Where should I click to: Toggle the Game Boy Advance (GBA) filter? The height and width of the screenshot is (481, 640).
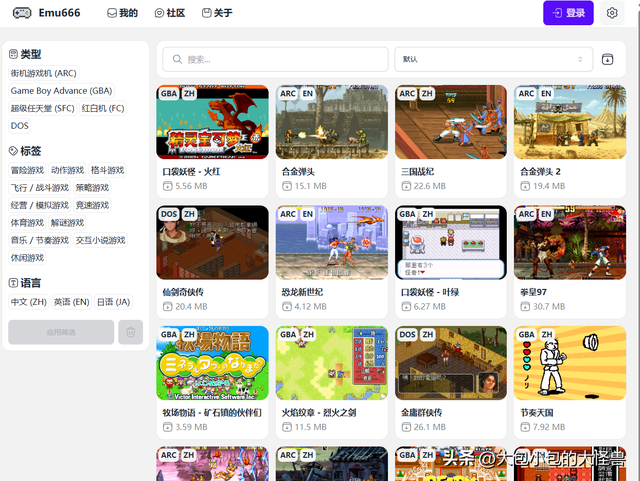coord(61,91)
